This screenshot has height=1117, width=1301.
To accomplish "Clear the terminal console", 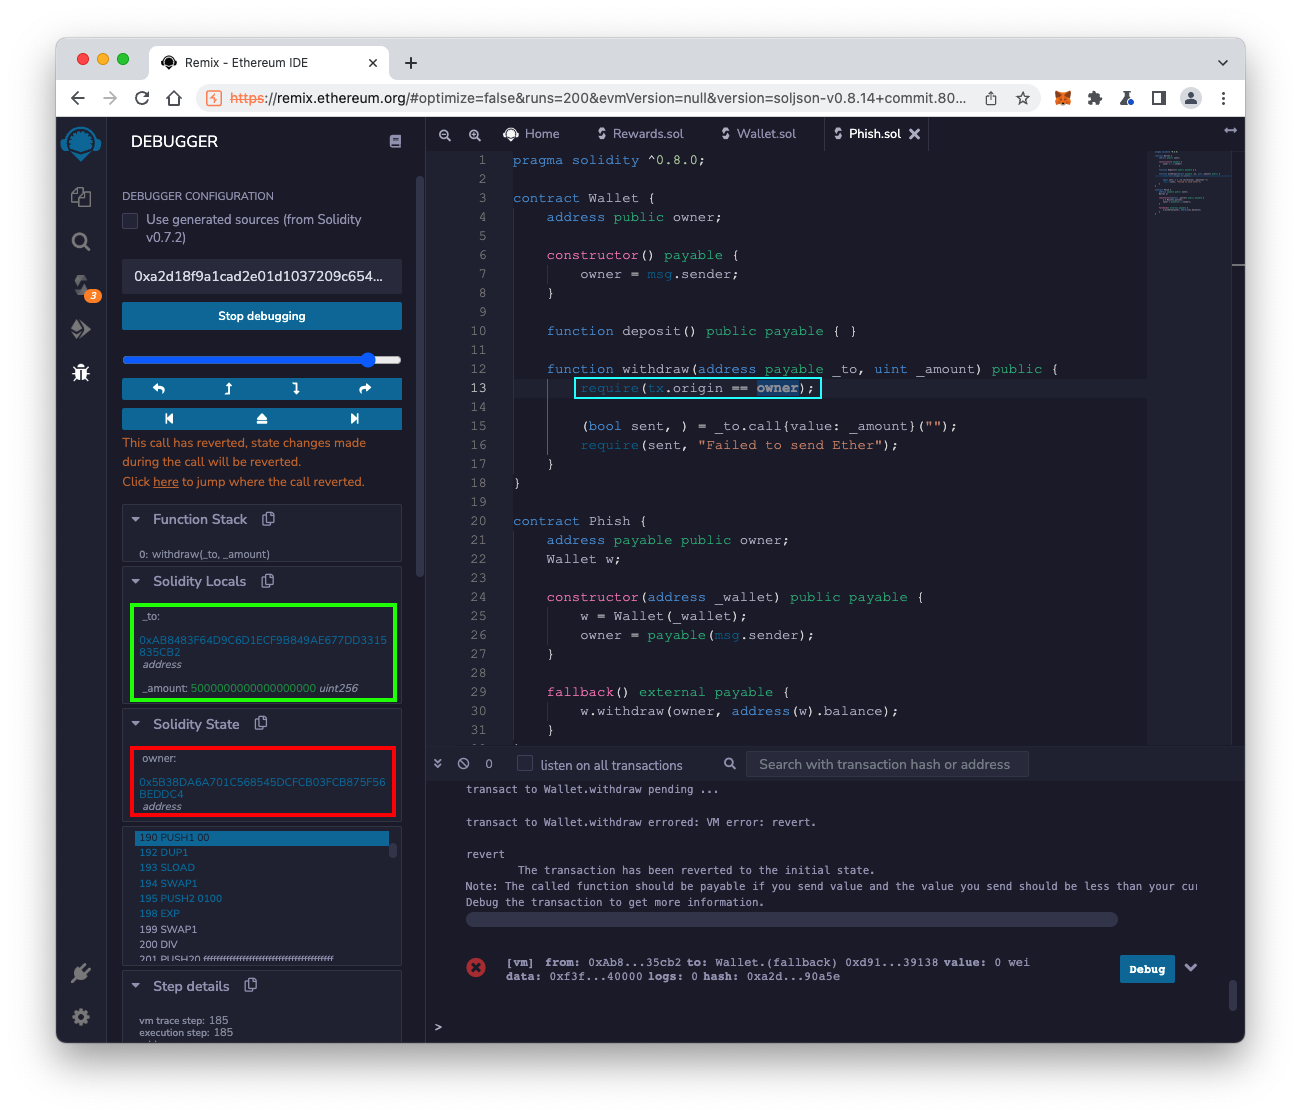I will coord(463,764).
